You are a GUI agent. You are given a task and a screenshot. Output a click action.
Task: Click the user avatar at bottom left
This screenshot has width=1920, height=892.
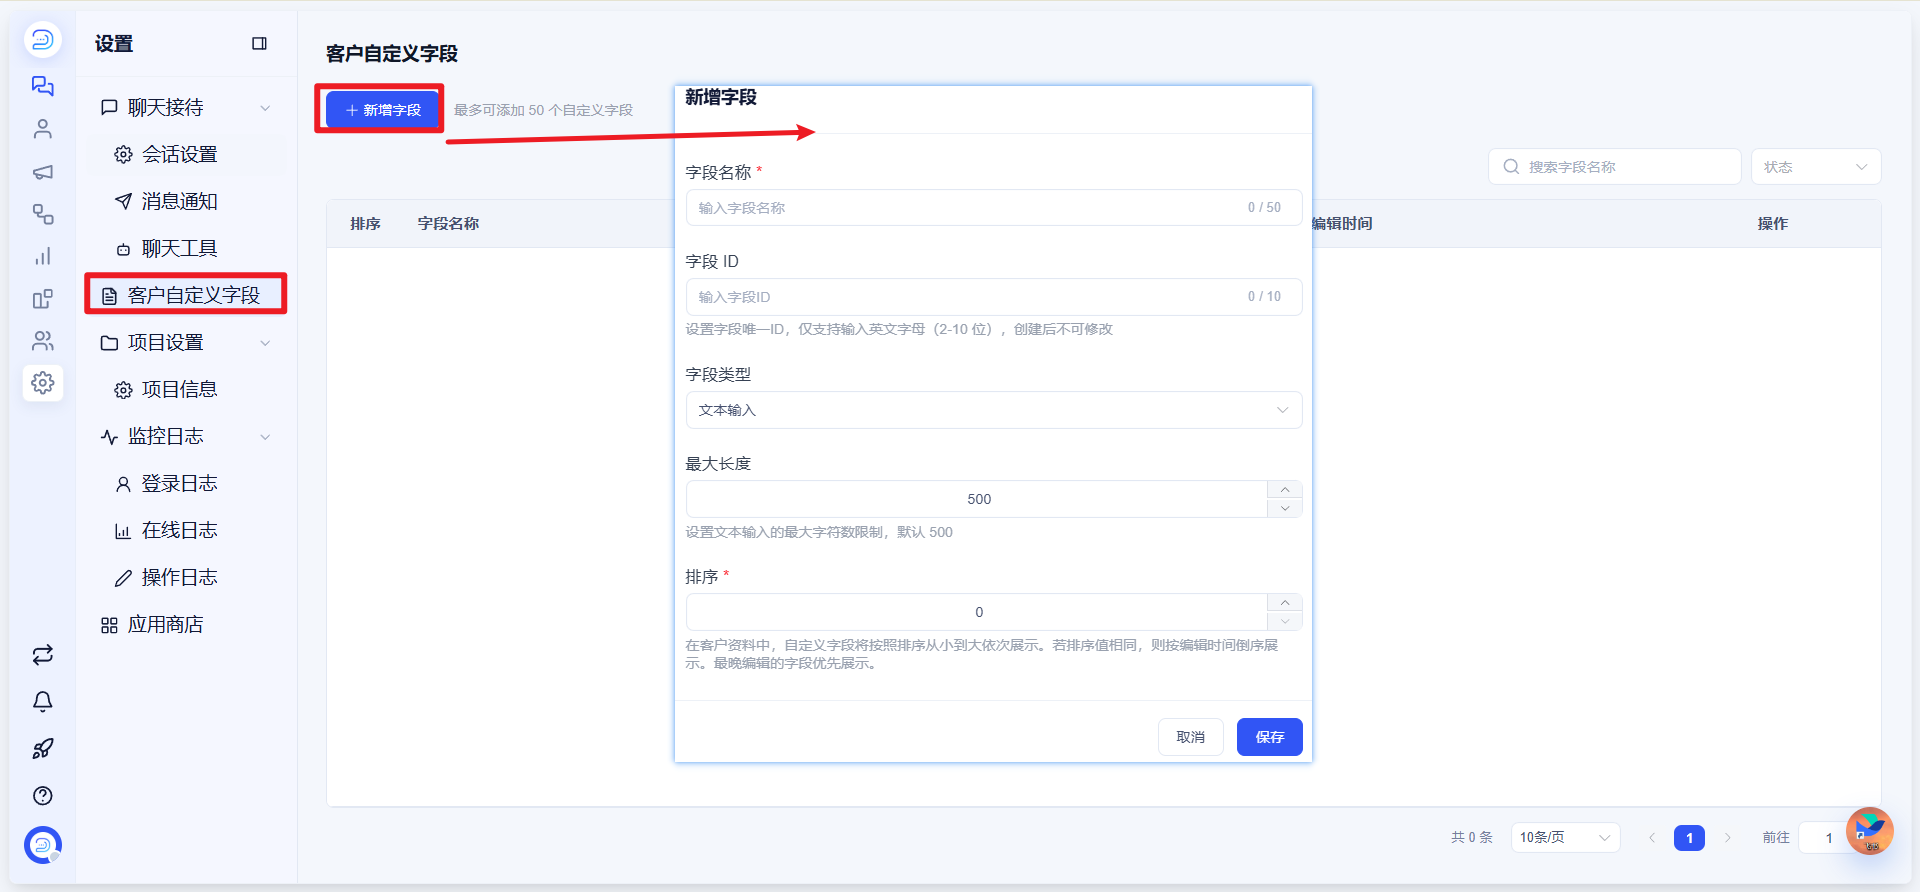[x=42, y=845]
